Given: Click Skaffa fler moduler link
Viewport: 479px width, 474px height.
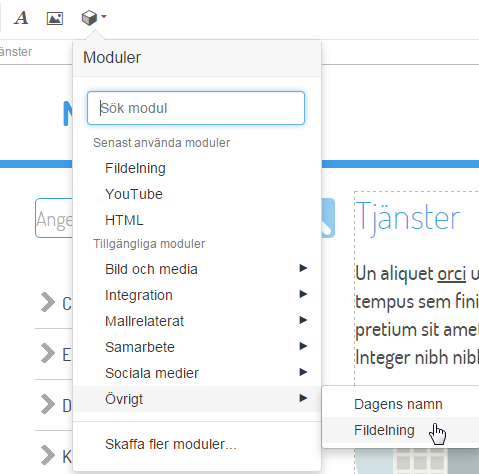Looking at the screenshot, I should pos(171,444).
